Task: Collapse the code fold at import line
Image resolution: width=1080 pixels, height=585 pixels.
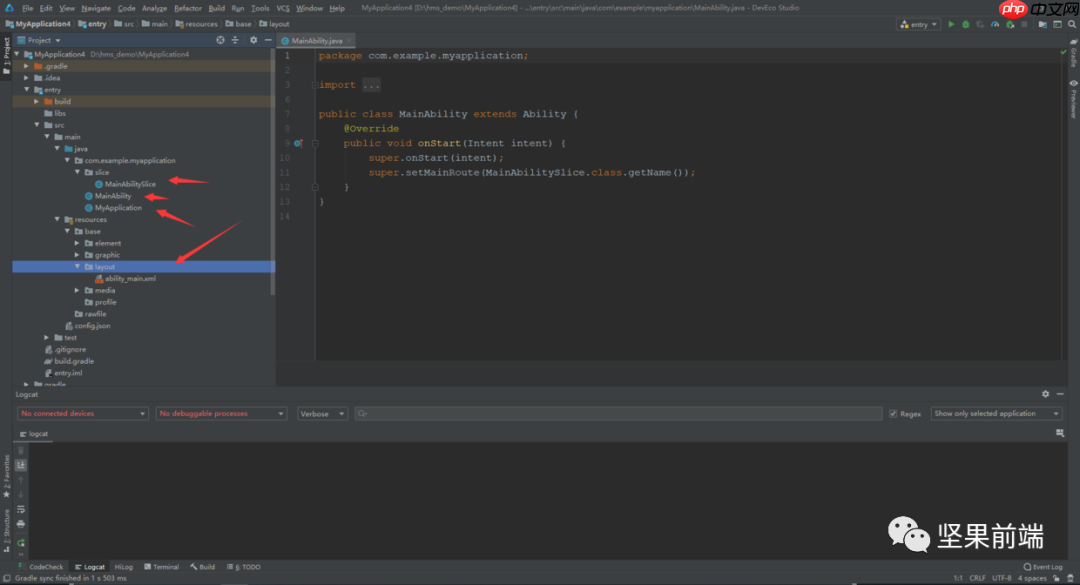Action: (x=314, y=85)
